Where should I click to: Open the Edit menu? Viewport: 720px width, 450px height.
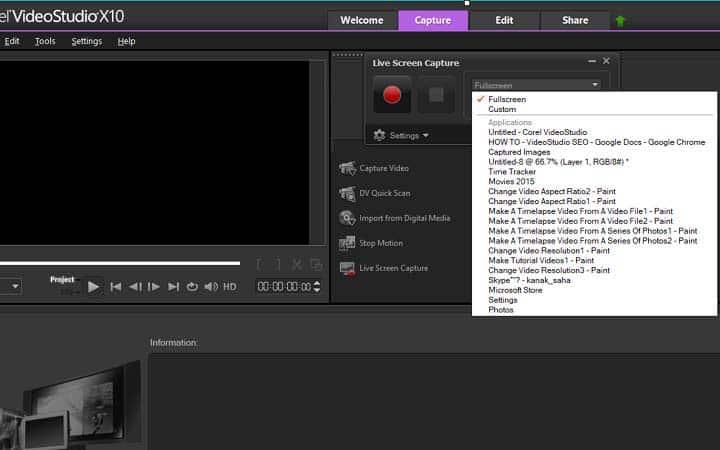[11, 41]
